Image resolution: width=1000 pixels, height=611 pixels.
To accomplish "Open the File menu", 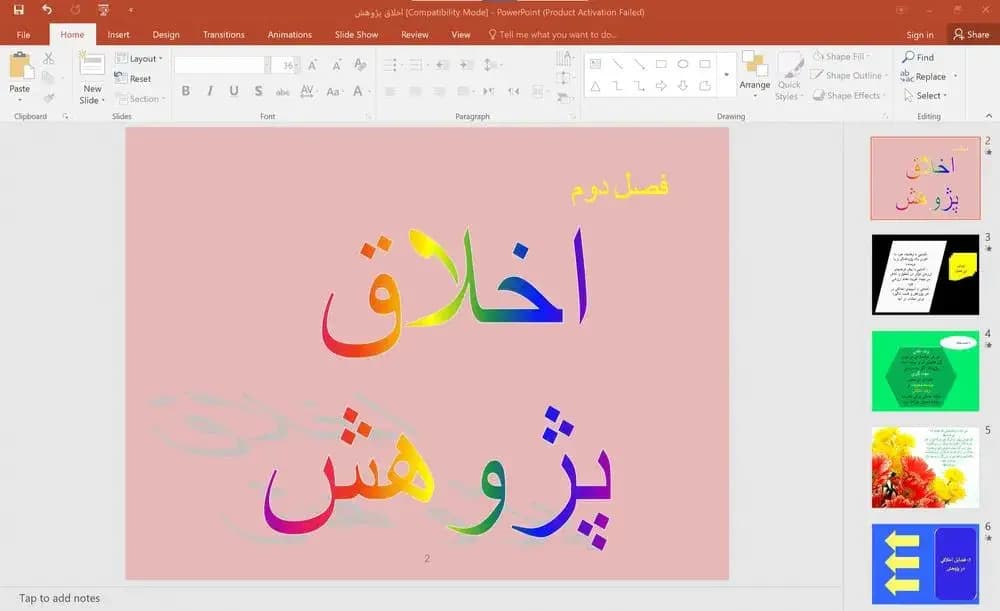I will click(x=24, y=34).
